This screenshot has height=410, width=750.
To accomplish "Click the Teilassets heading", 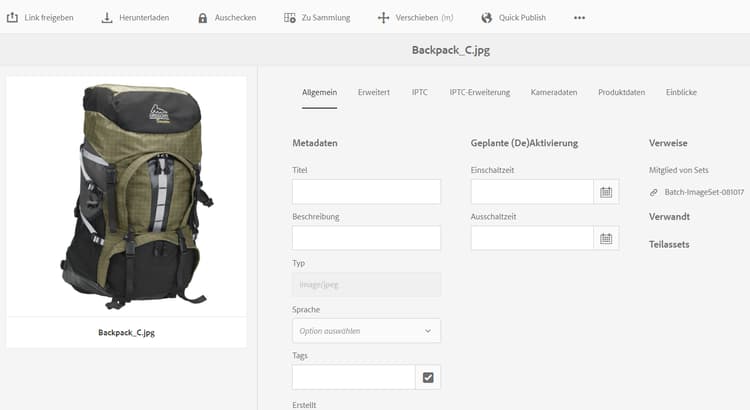I will [x=669, y=244].
